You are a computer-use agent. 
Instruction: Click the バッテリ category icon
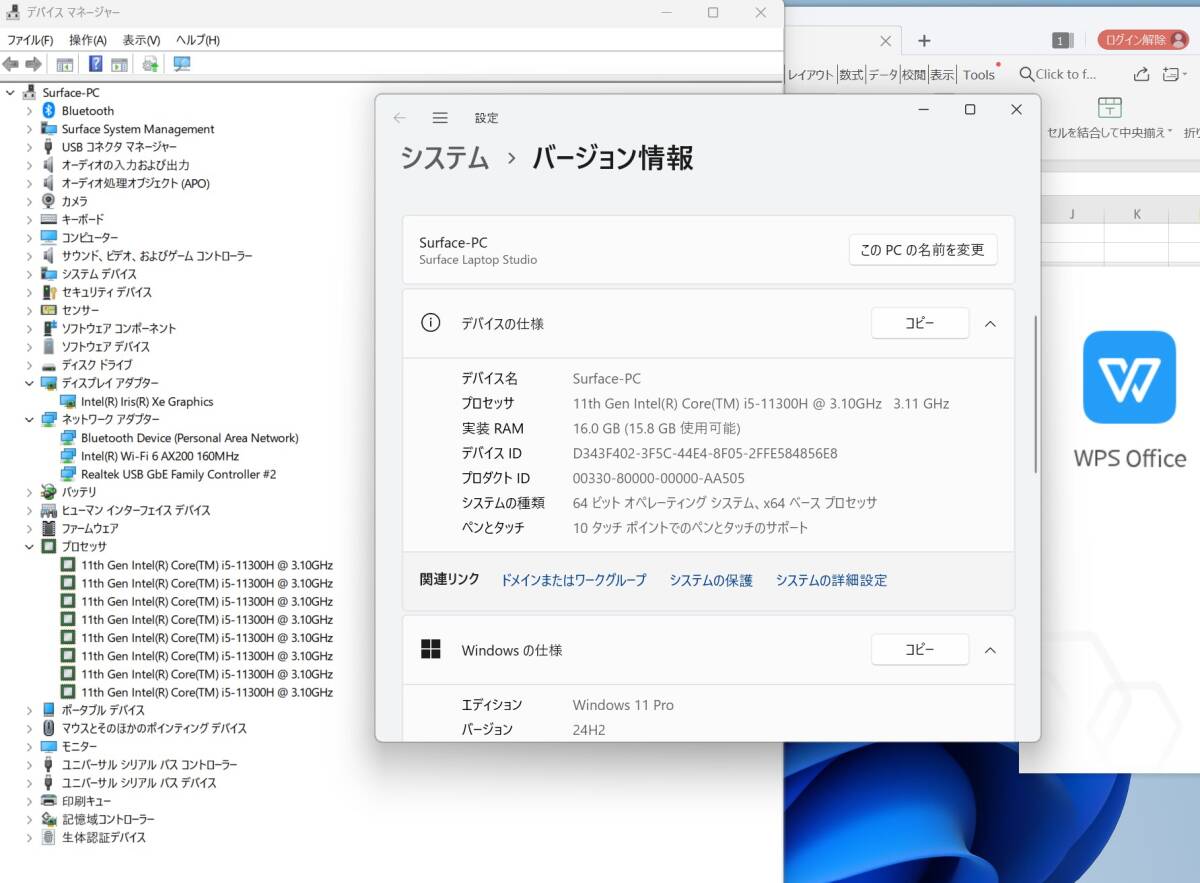click(x=49, y=492)
